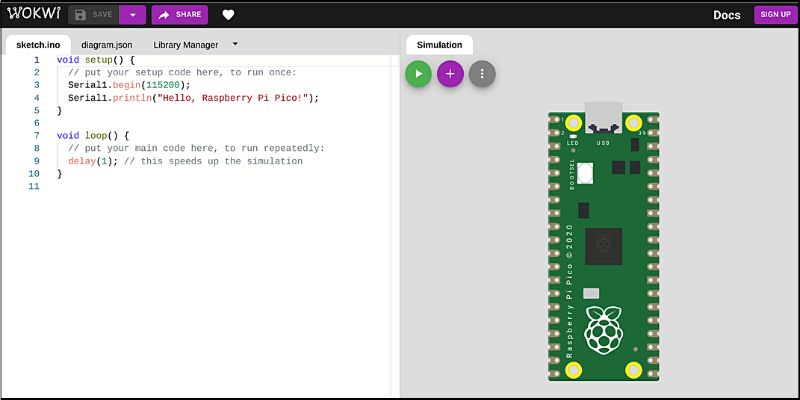Image resolution: width=800 pixels, height=400 pixels.
Task: Click line number 11 in the editor
Action: coord(34,186)
